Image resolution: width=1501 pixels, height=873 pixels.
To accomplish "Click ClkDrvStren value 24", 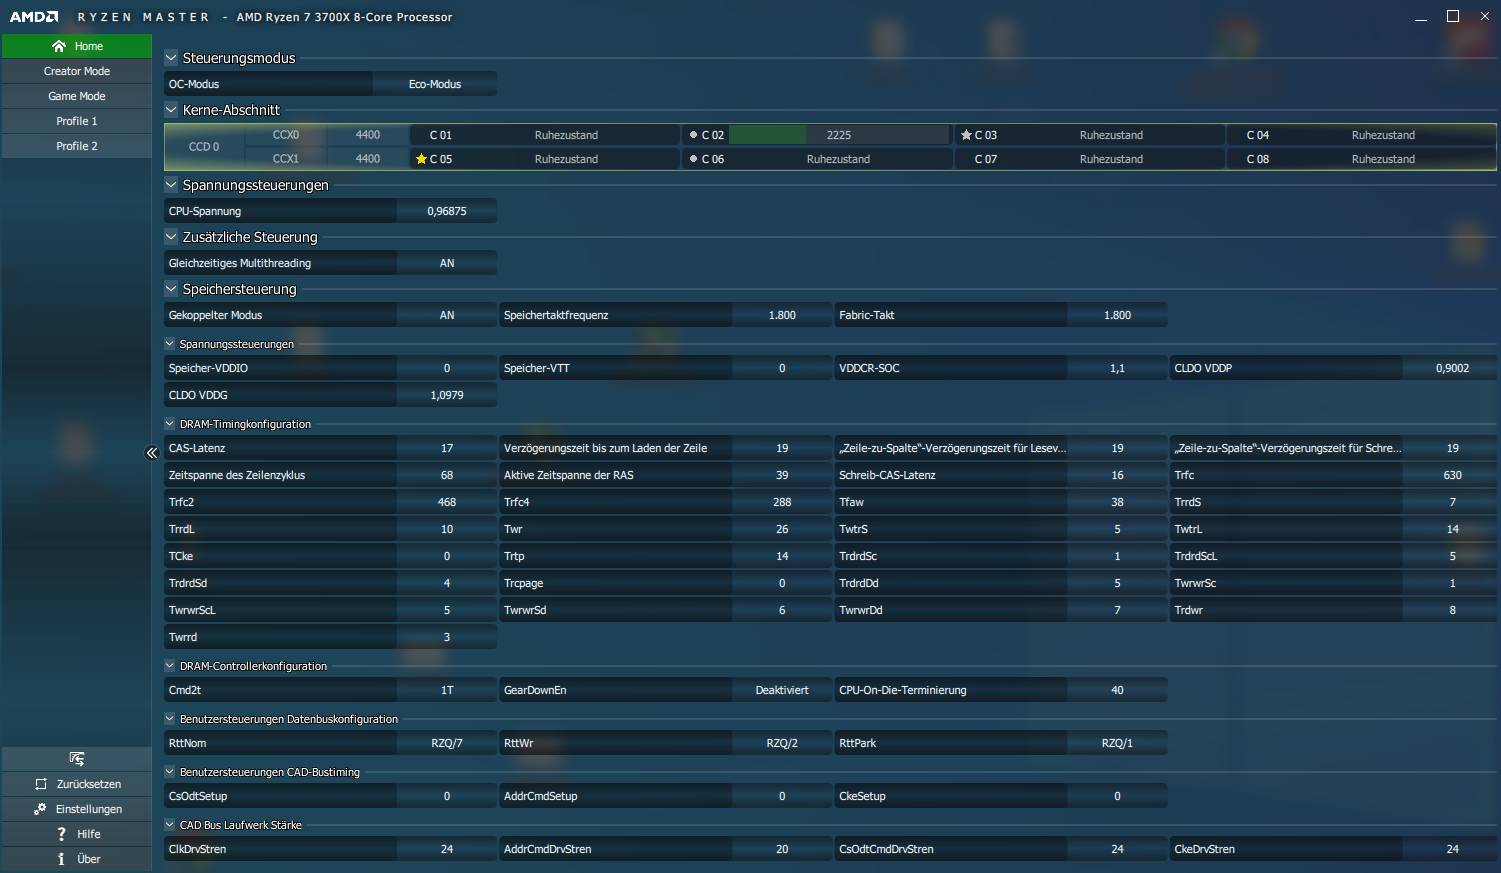I will [x=447, y=849].
